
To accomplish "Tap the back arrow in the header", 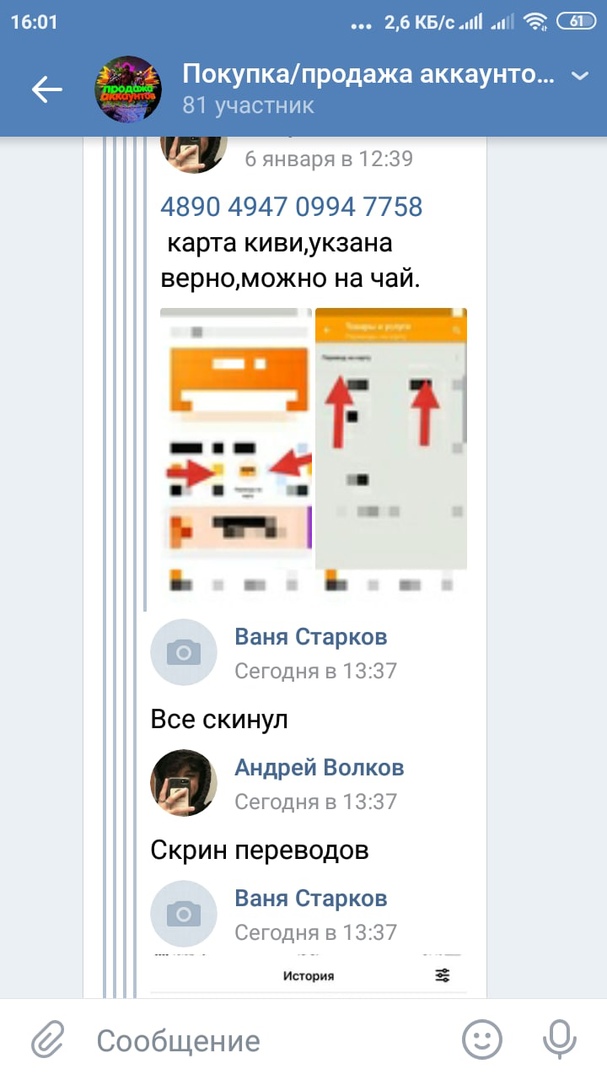I will (x=47, y=89).
